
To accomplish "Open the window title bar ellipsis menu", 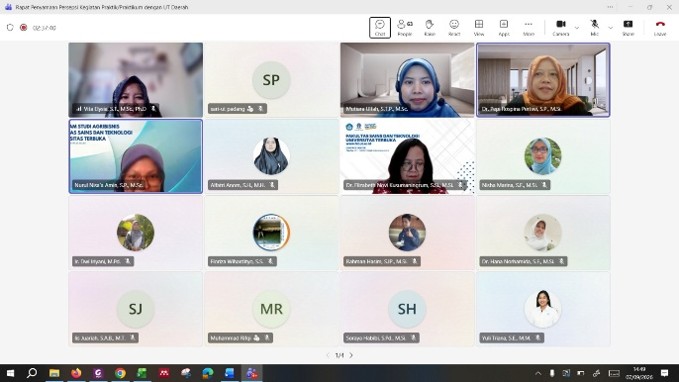I will coord(610,7).
